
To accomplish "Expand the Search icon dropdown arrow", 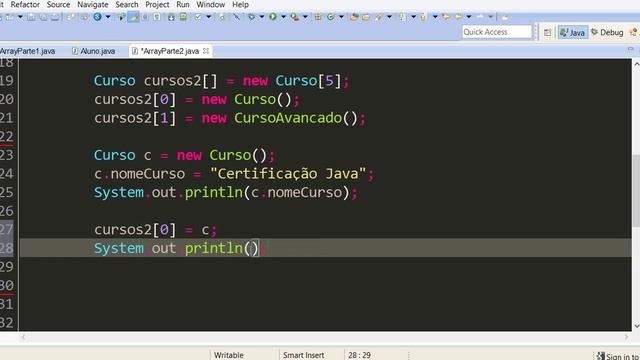I will 389,17.
